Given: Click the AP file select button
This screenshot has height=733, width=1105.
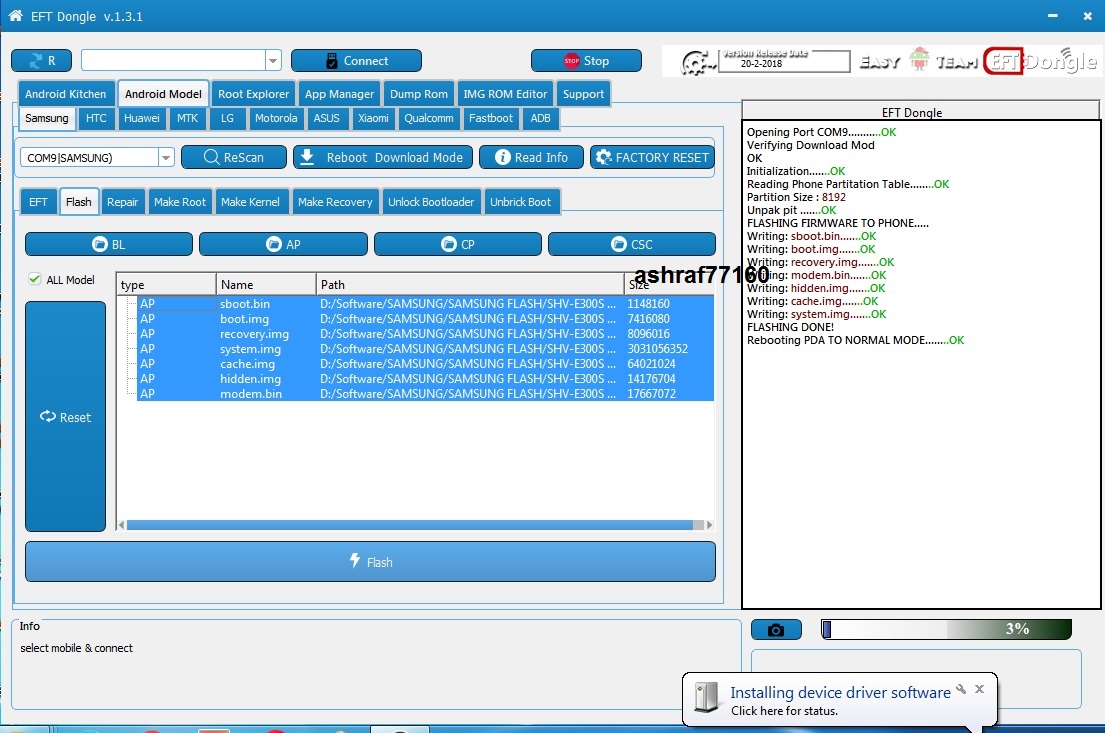Looking at the screenshot, I should [283, 244].
